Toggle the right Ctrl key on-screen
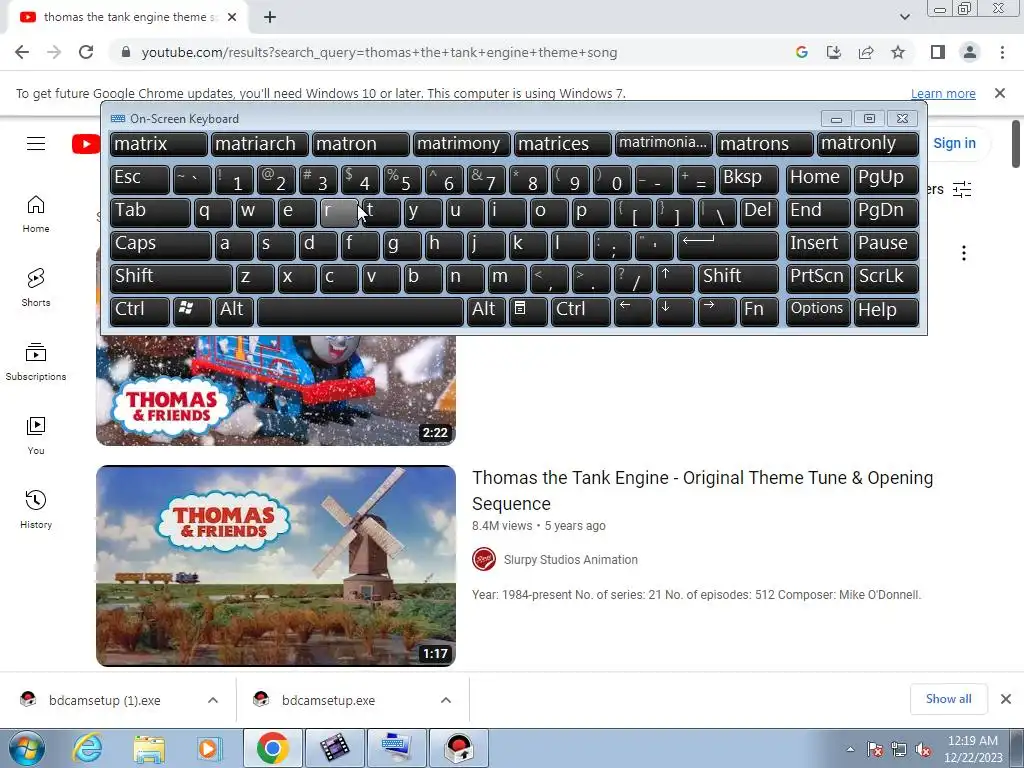1024x768 pixels. coord(581,311)
